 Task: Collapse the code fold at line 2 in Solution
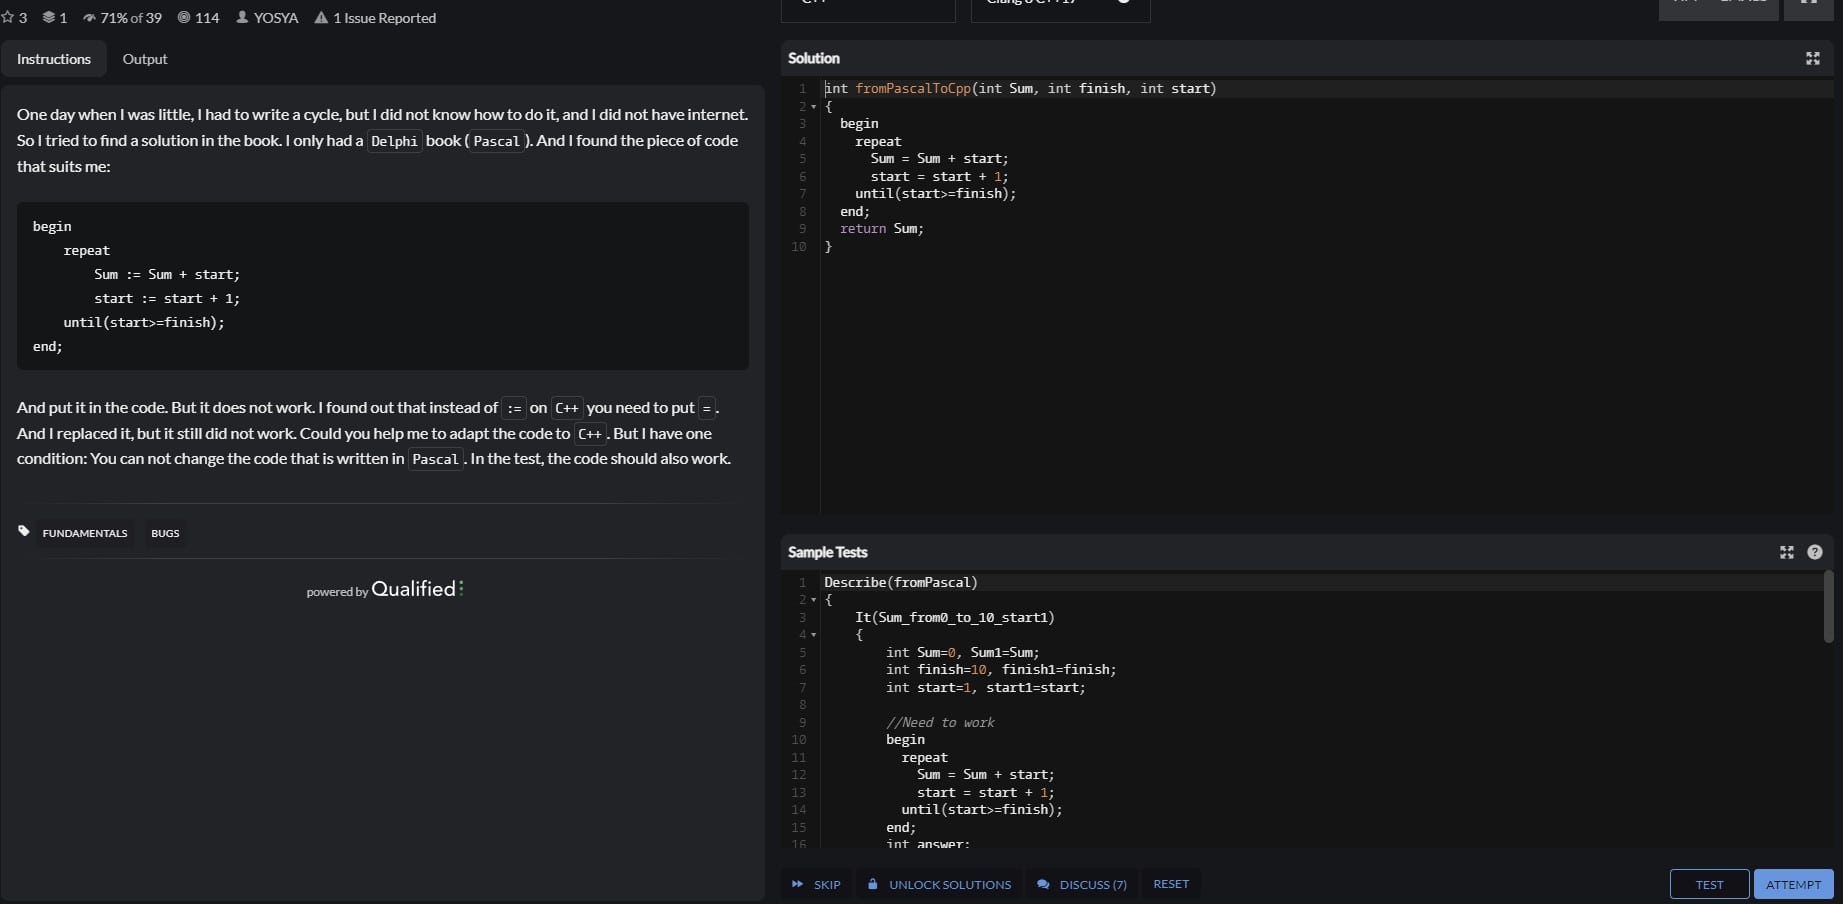(x=813, y=106)
